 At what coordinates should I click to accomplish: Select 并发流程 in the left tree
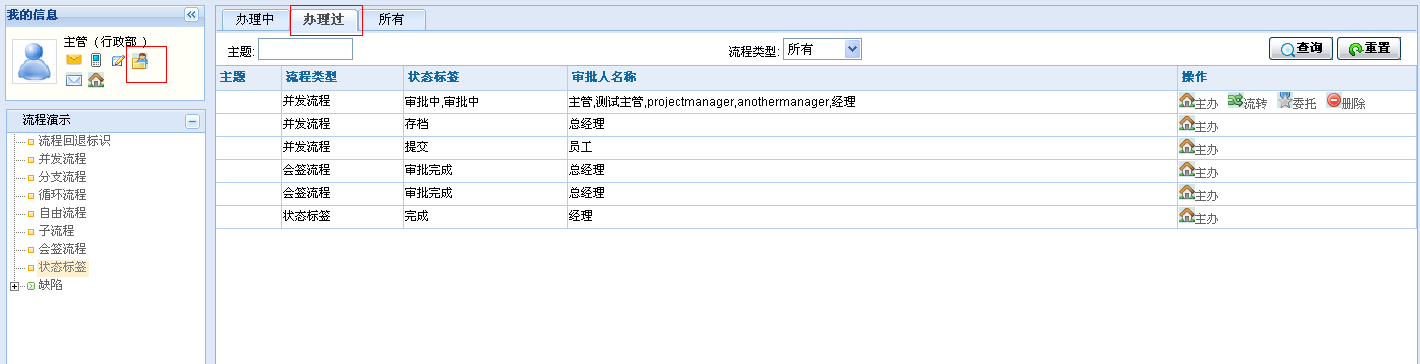click(x=62, y=159)
